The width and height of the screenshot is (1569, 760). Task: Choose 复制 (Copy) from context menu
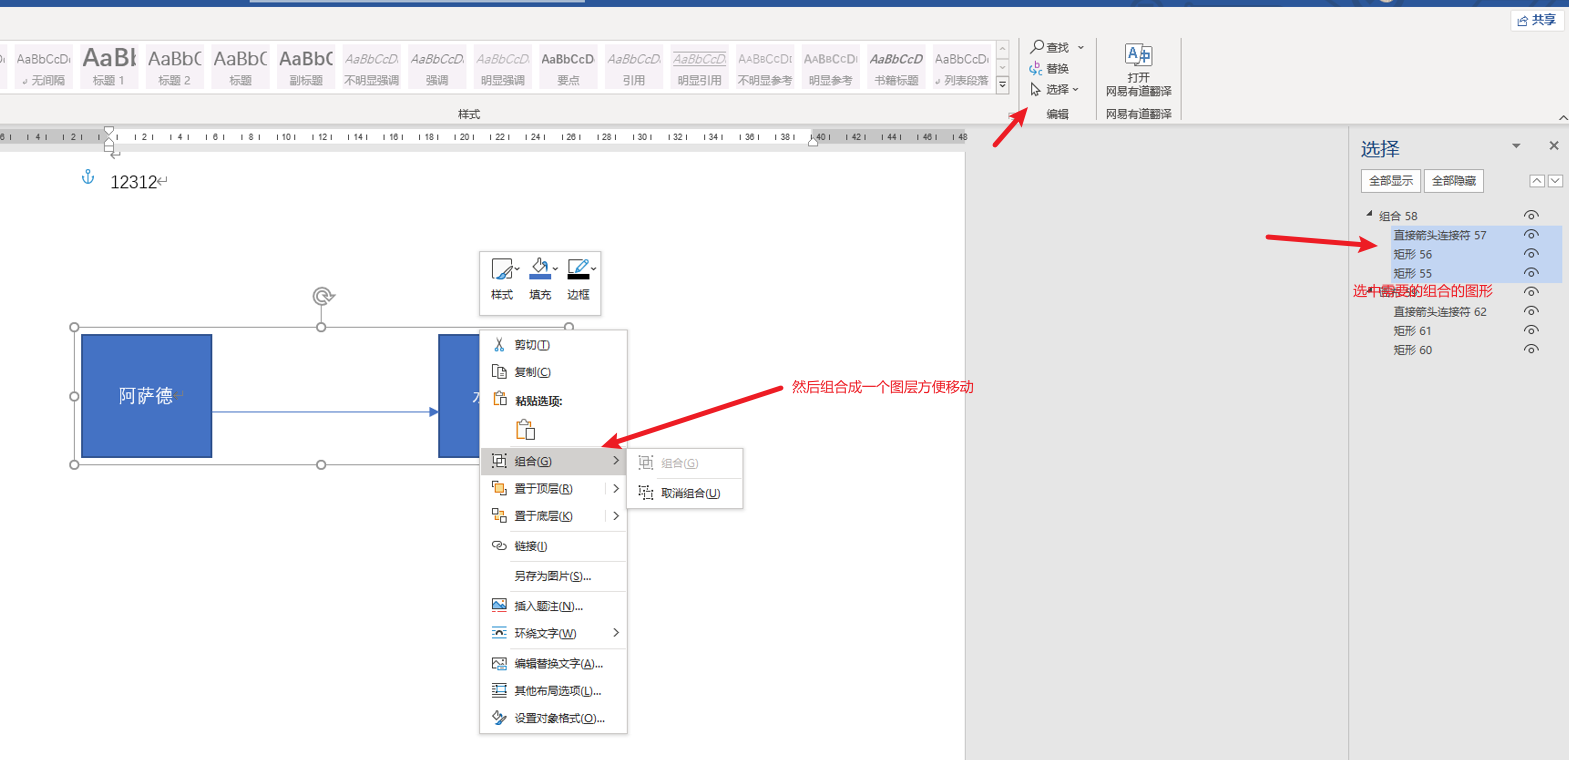click(553, 372)
